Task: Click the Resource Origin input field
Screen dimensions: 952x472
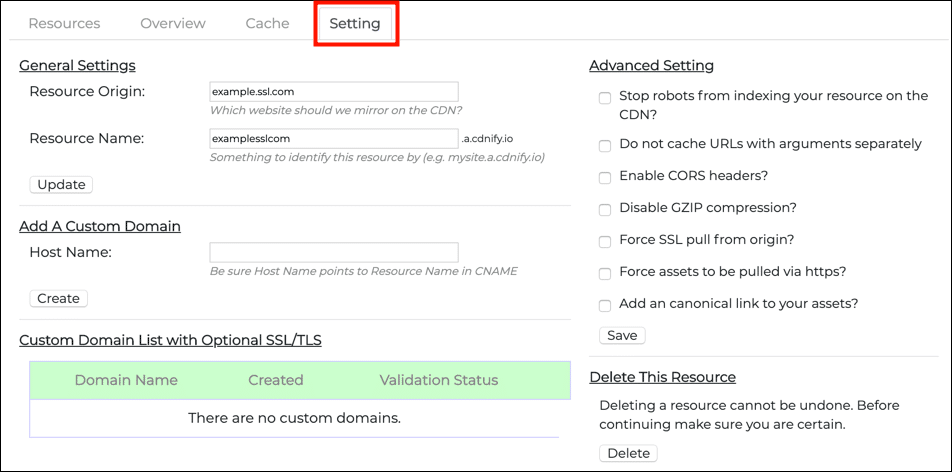Action: (333, 92)
